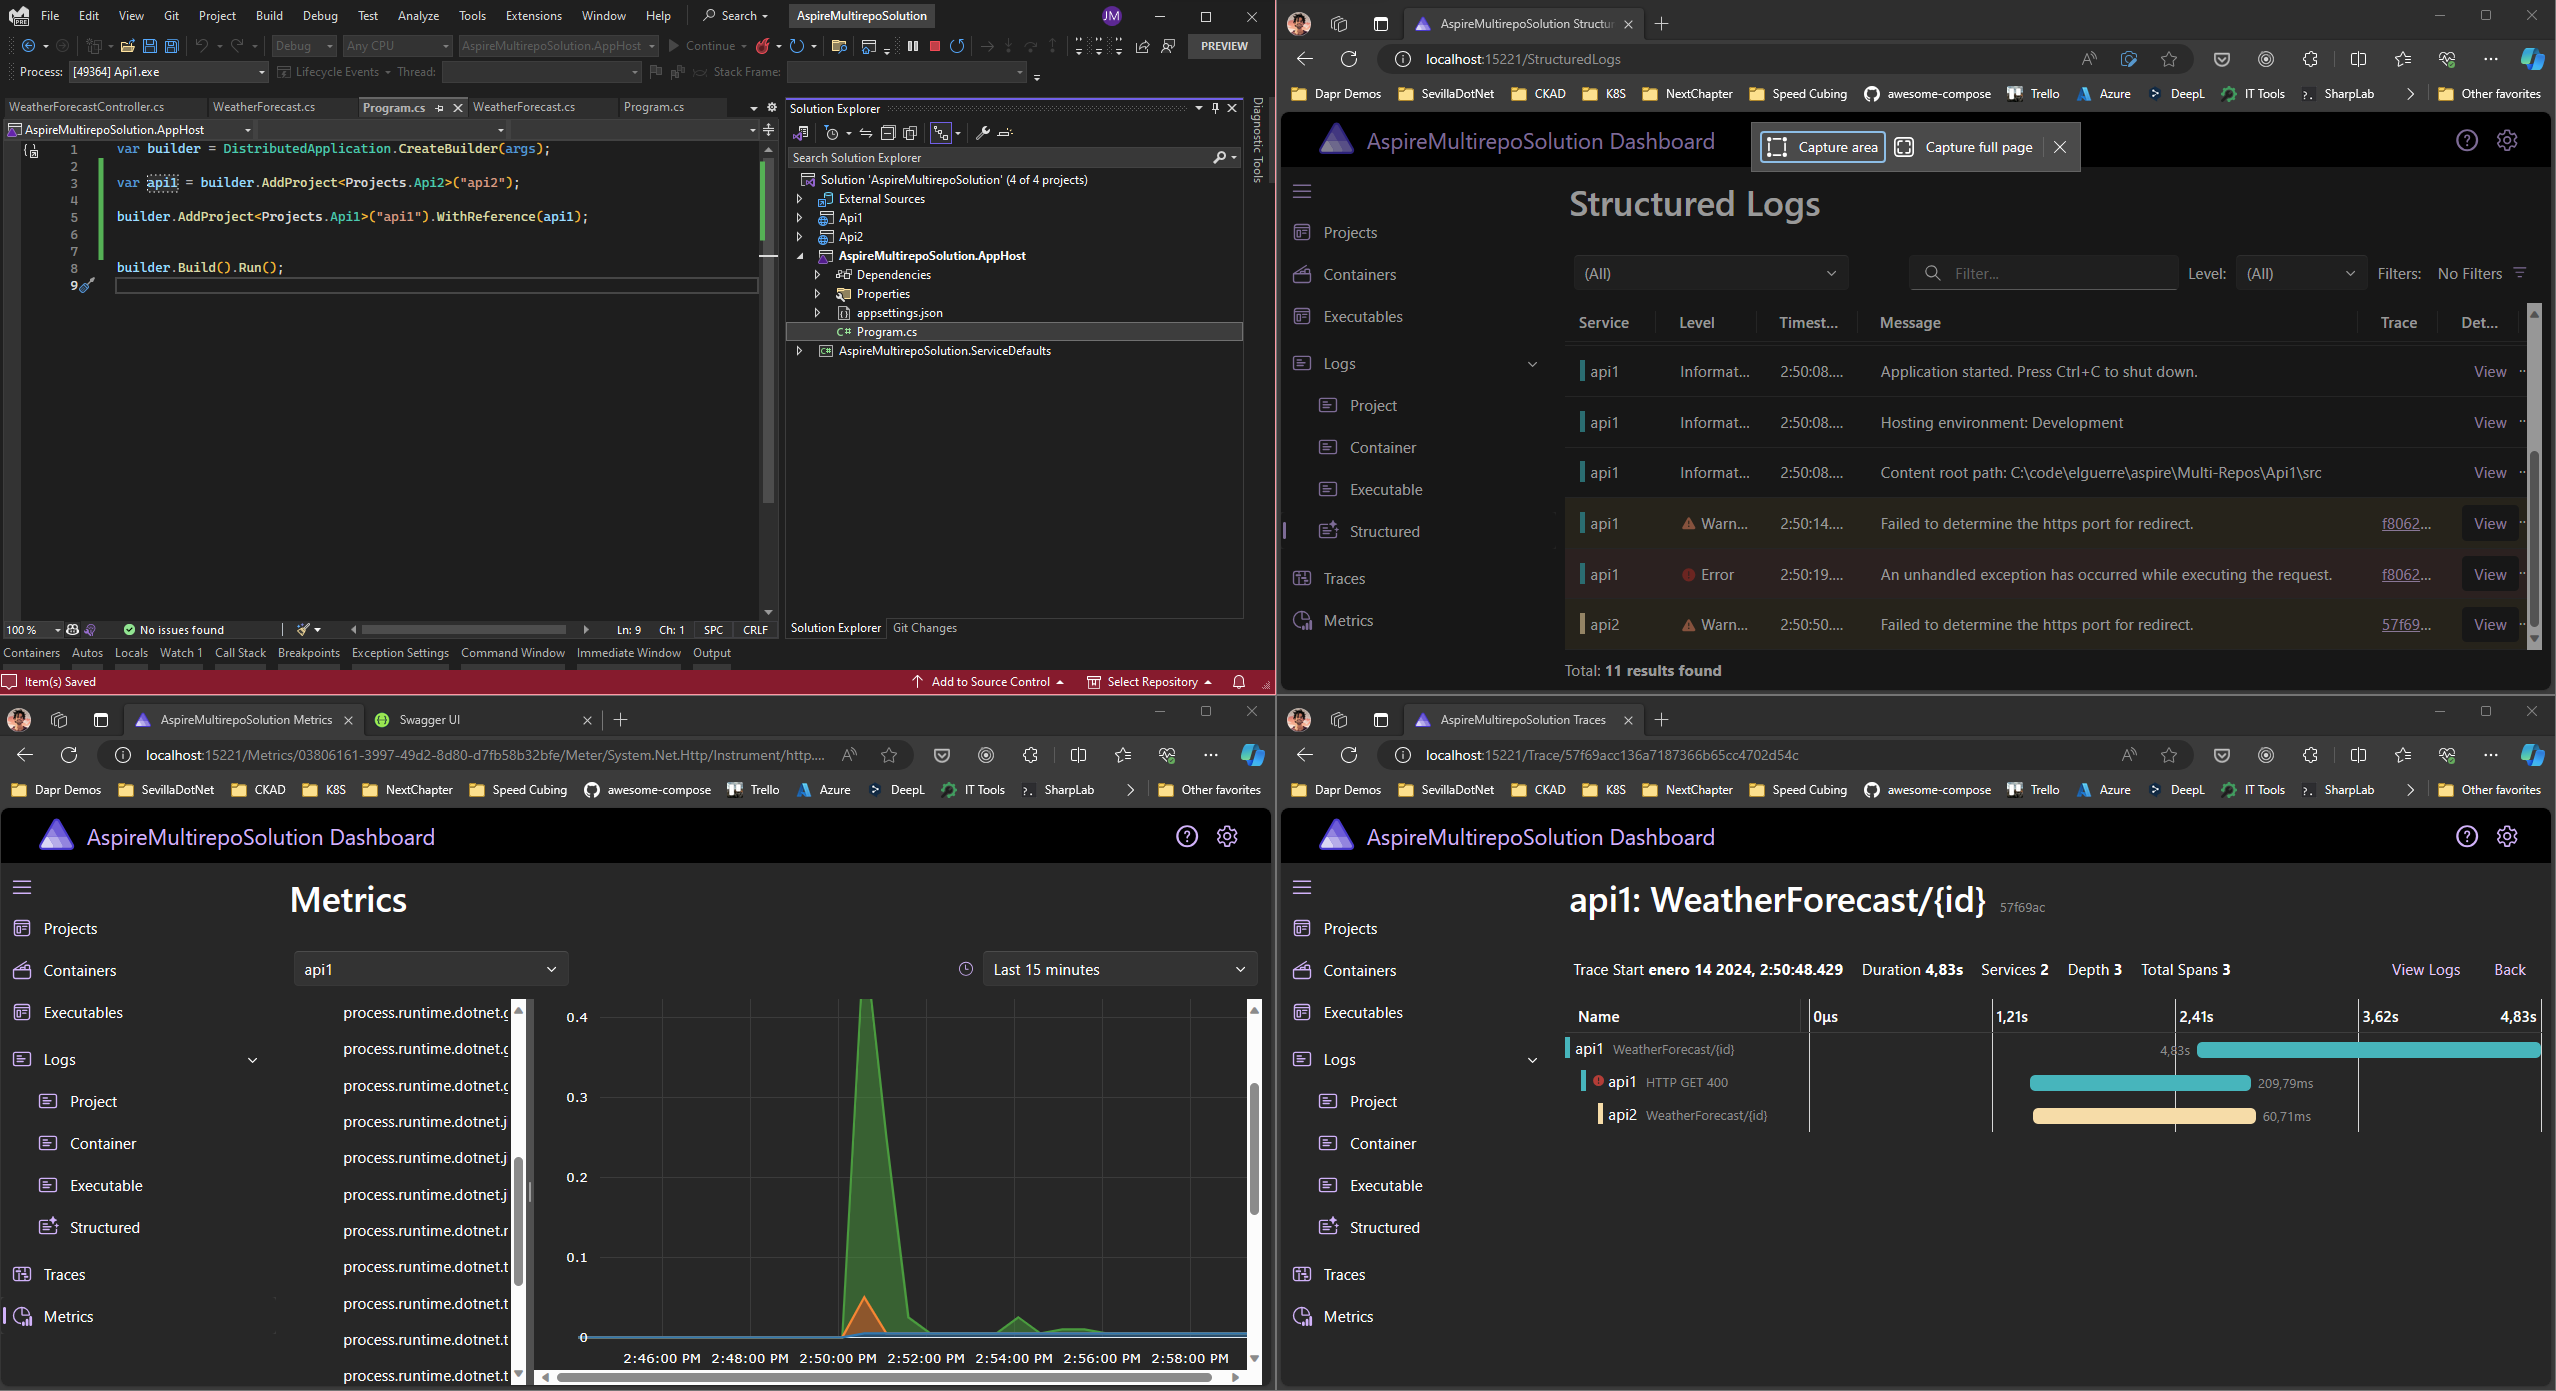This screenshot has height=1391, width=2556.
Task: Click the Solution Explorer properties wrench icon
Action: [x=983, y=133]
